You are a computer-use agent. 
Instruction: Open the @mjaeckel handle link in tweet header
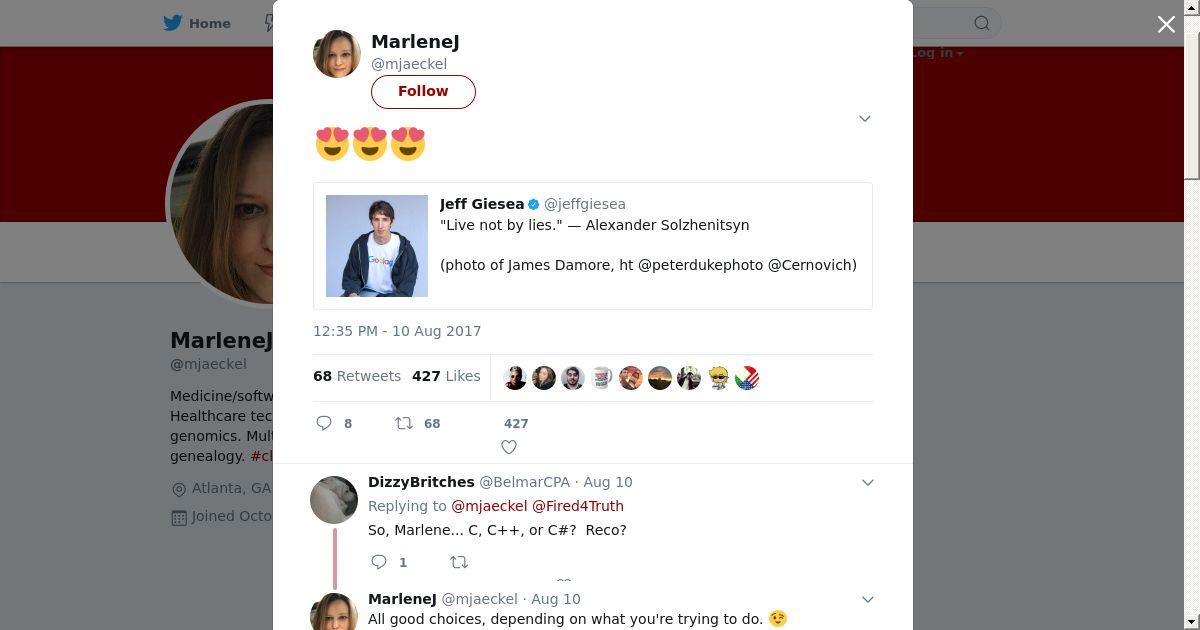pos(409,64)
